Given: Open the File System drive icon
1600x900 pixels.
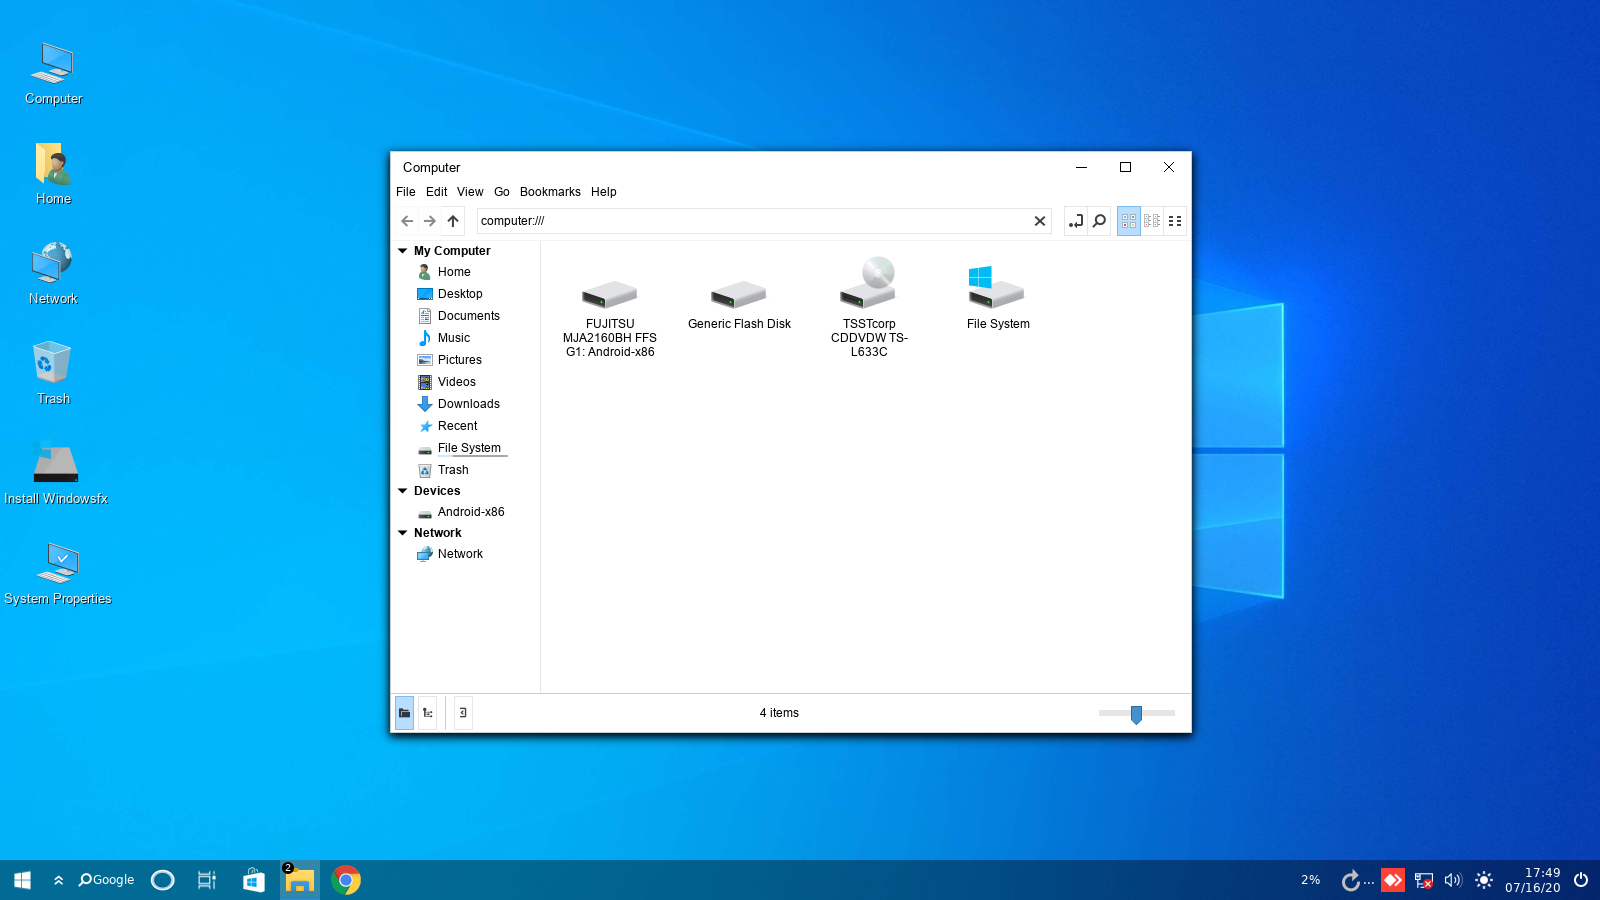Looking at the screenshot, I should [997, 288].
